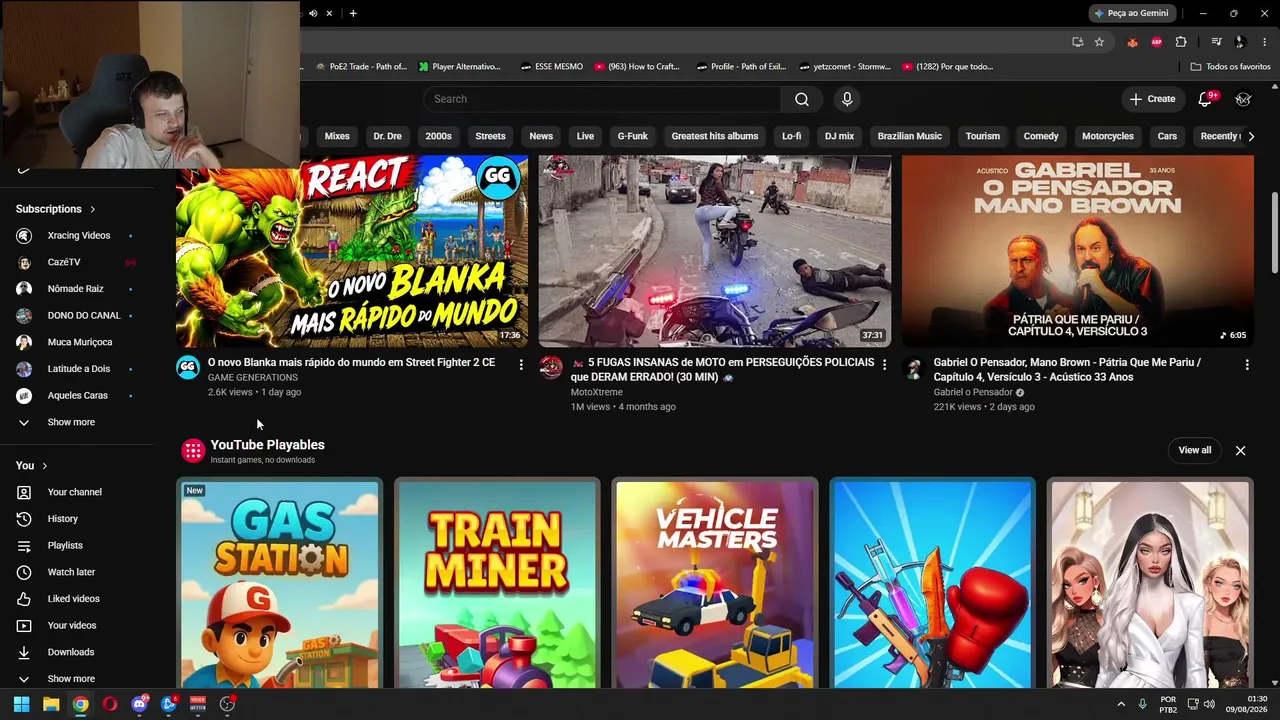Viewport: 1280px width, 720px height.
Task: Open more options for Blanka video
Action: pyautogui.click(x=520, y=365)
